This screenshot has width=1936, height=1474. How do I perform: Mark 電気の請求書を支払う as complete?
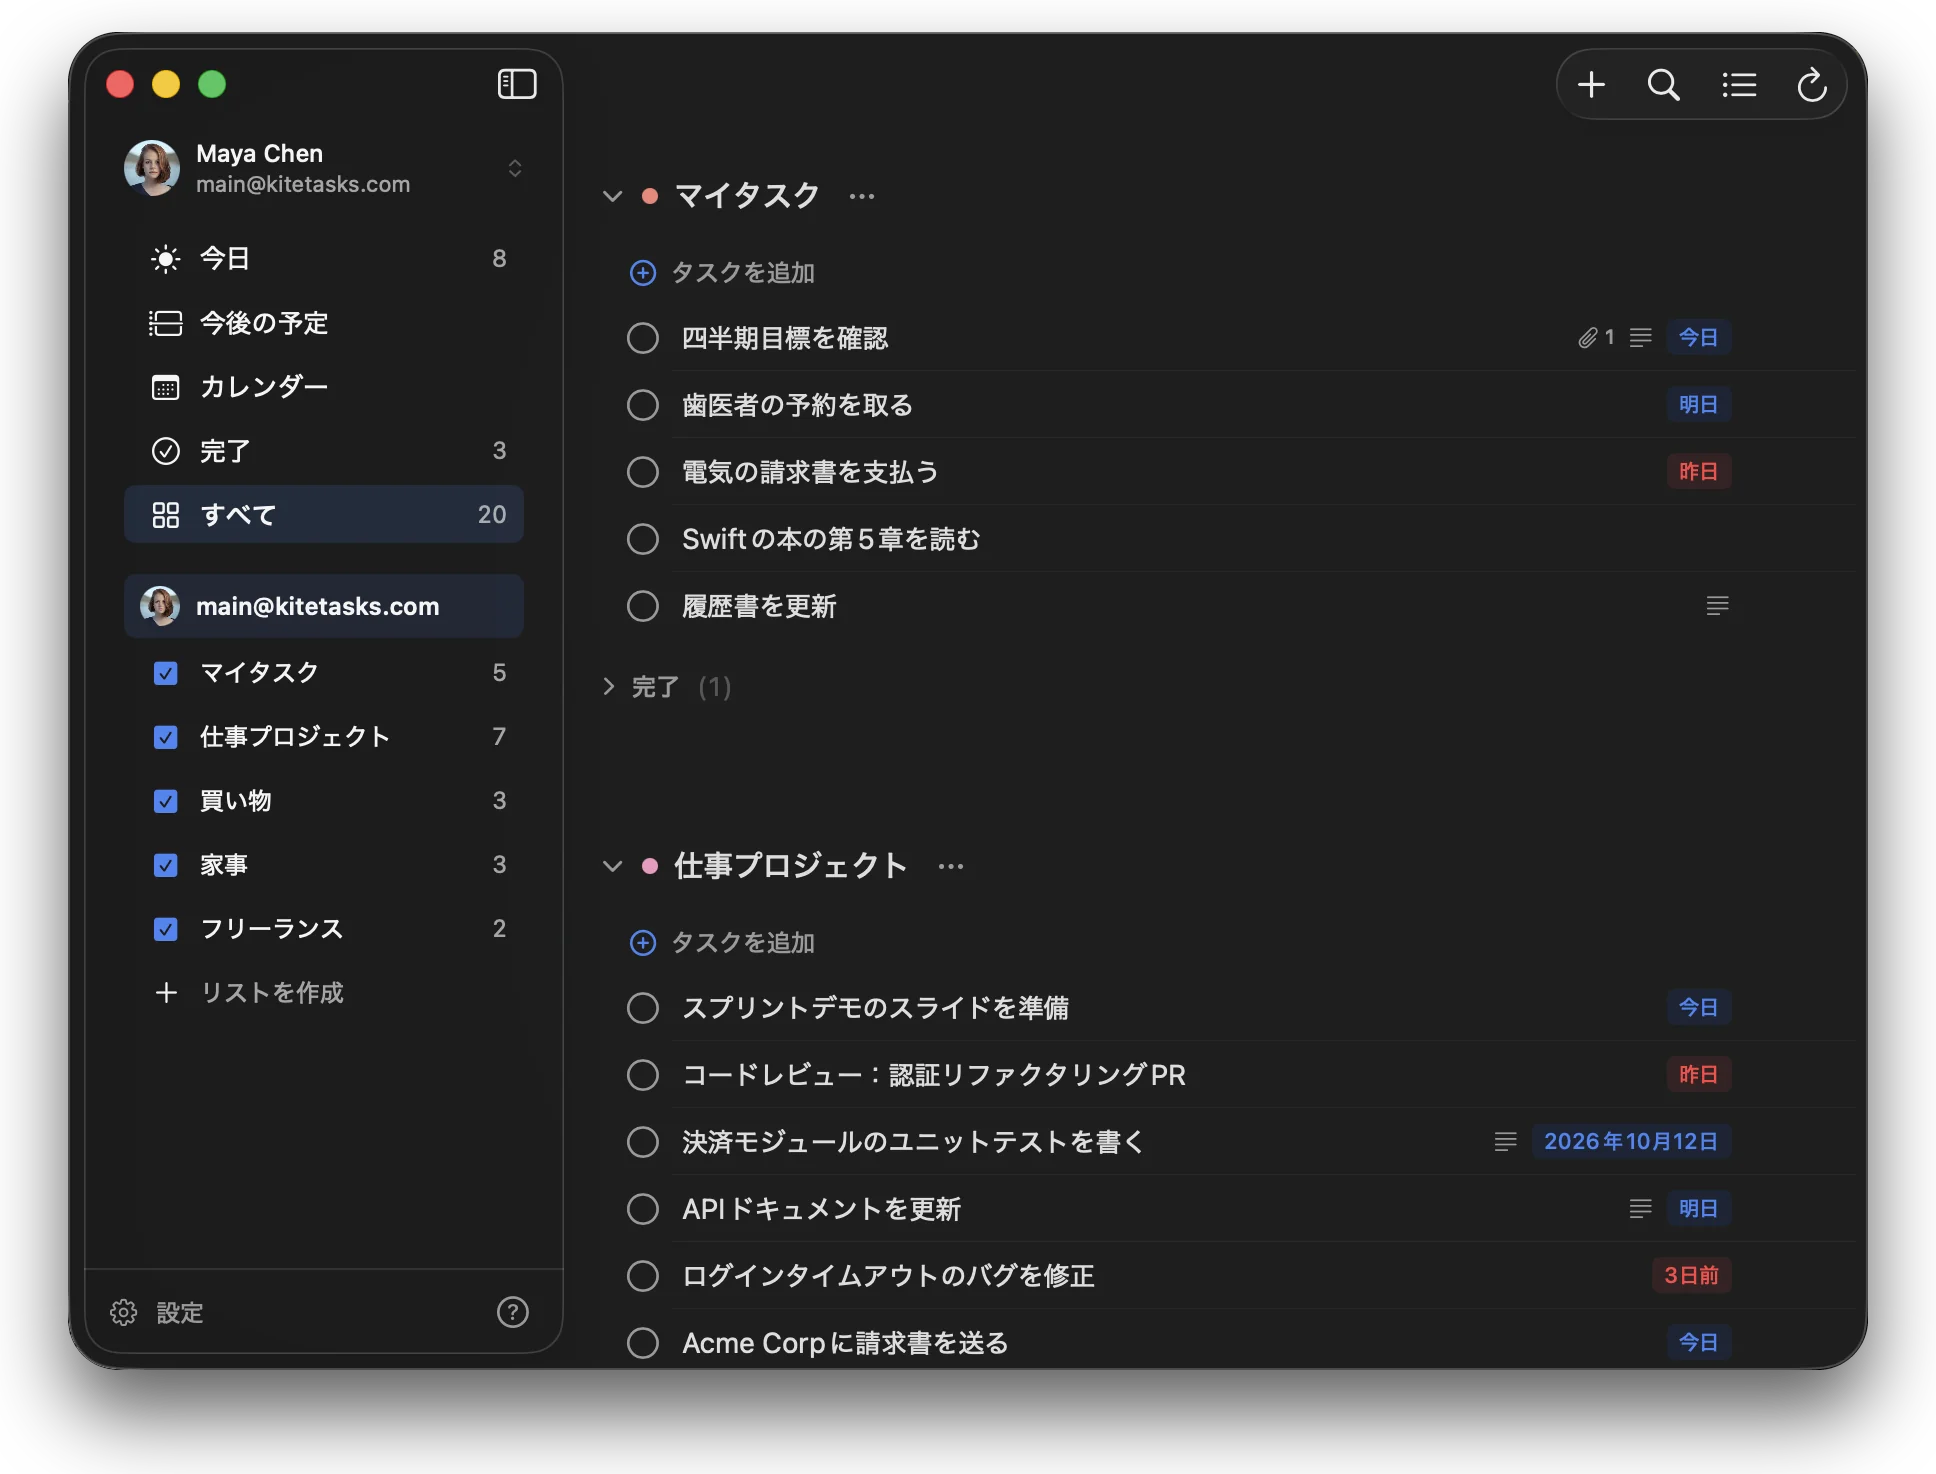(643, 472)
